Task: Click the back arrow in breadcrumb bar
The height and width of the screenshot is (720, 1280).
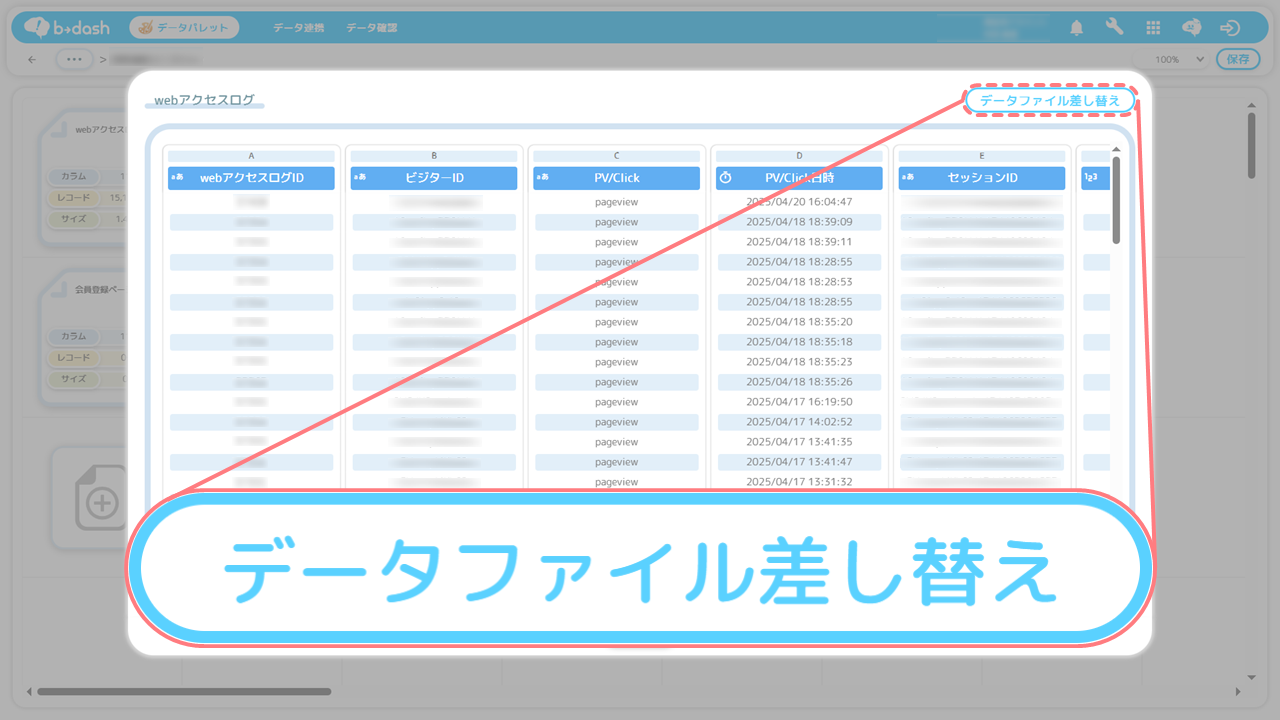Action: pyautogui.click(x=32, y=60)
